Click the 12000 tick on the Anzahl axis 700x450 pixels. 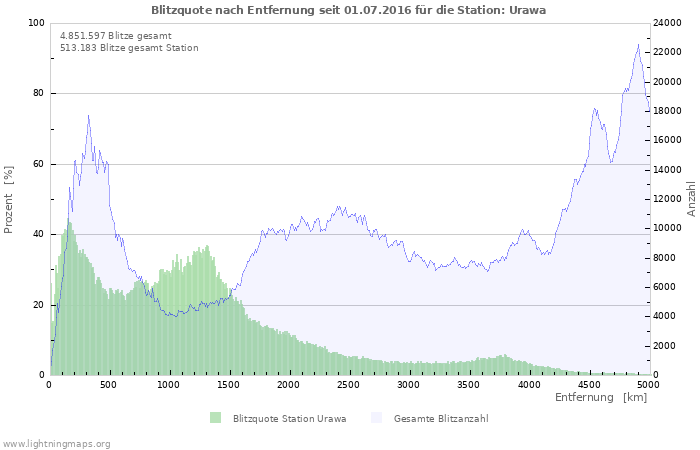[667, 199]
